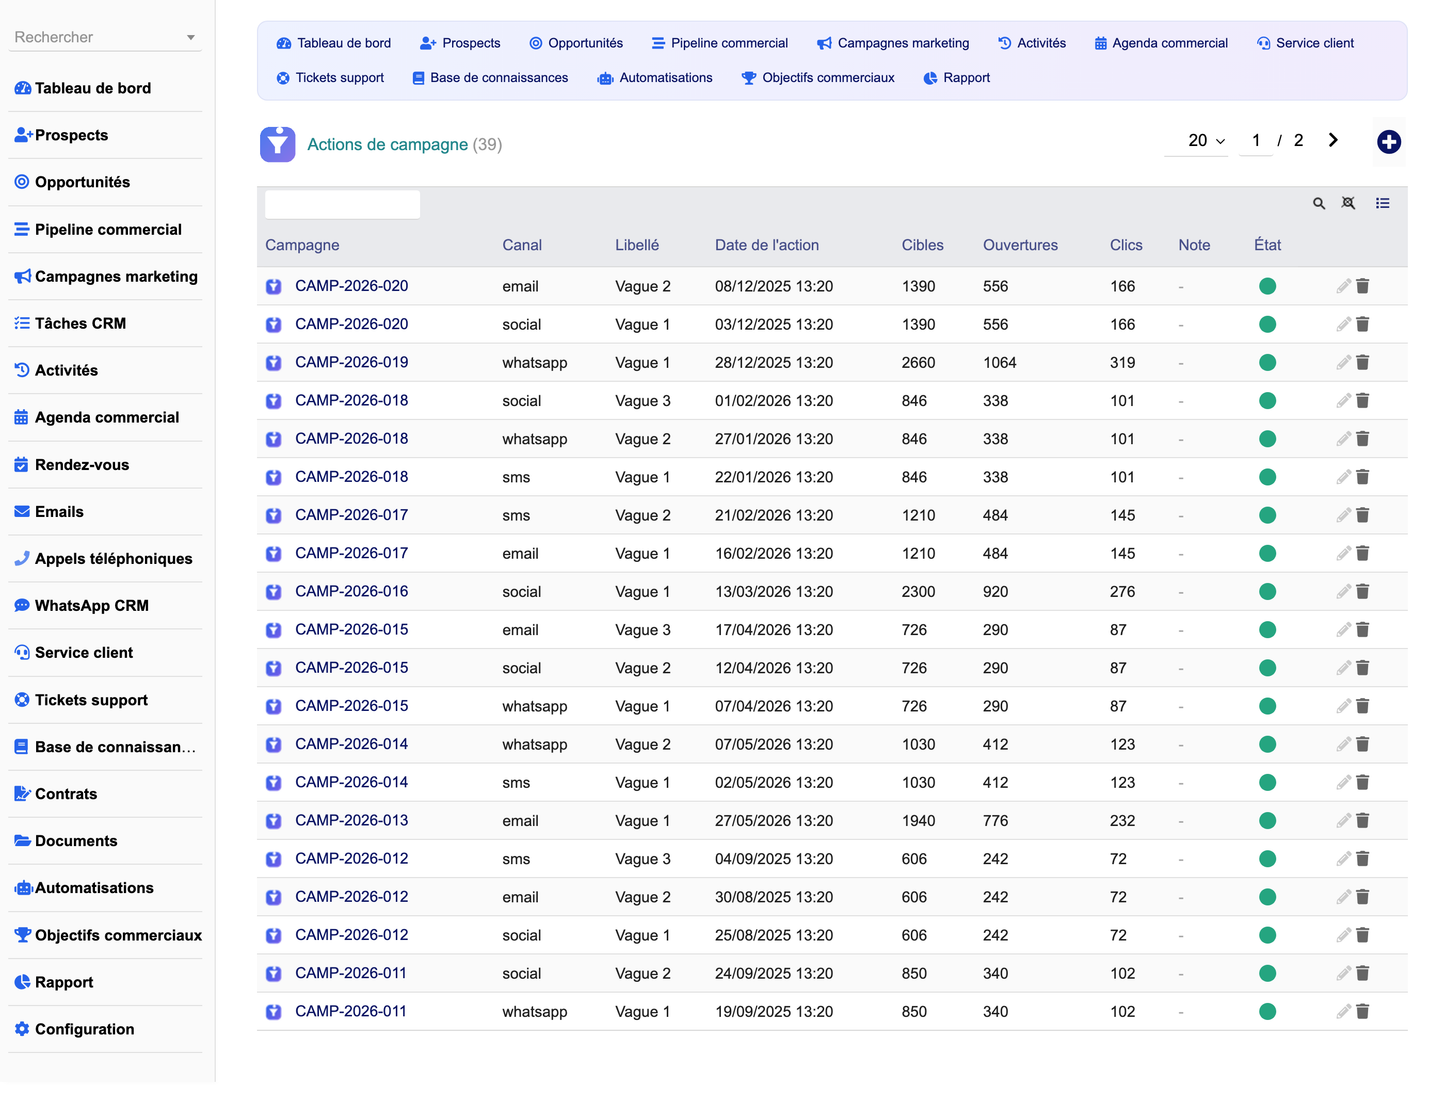Click the green État dot for CAMP-2026-017 email
The height and width of the screenshot is (1102, 1445).
click(x=1267, y=554)
